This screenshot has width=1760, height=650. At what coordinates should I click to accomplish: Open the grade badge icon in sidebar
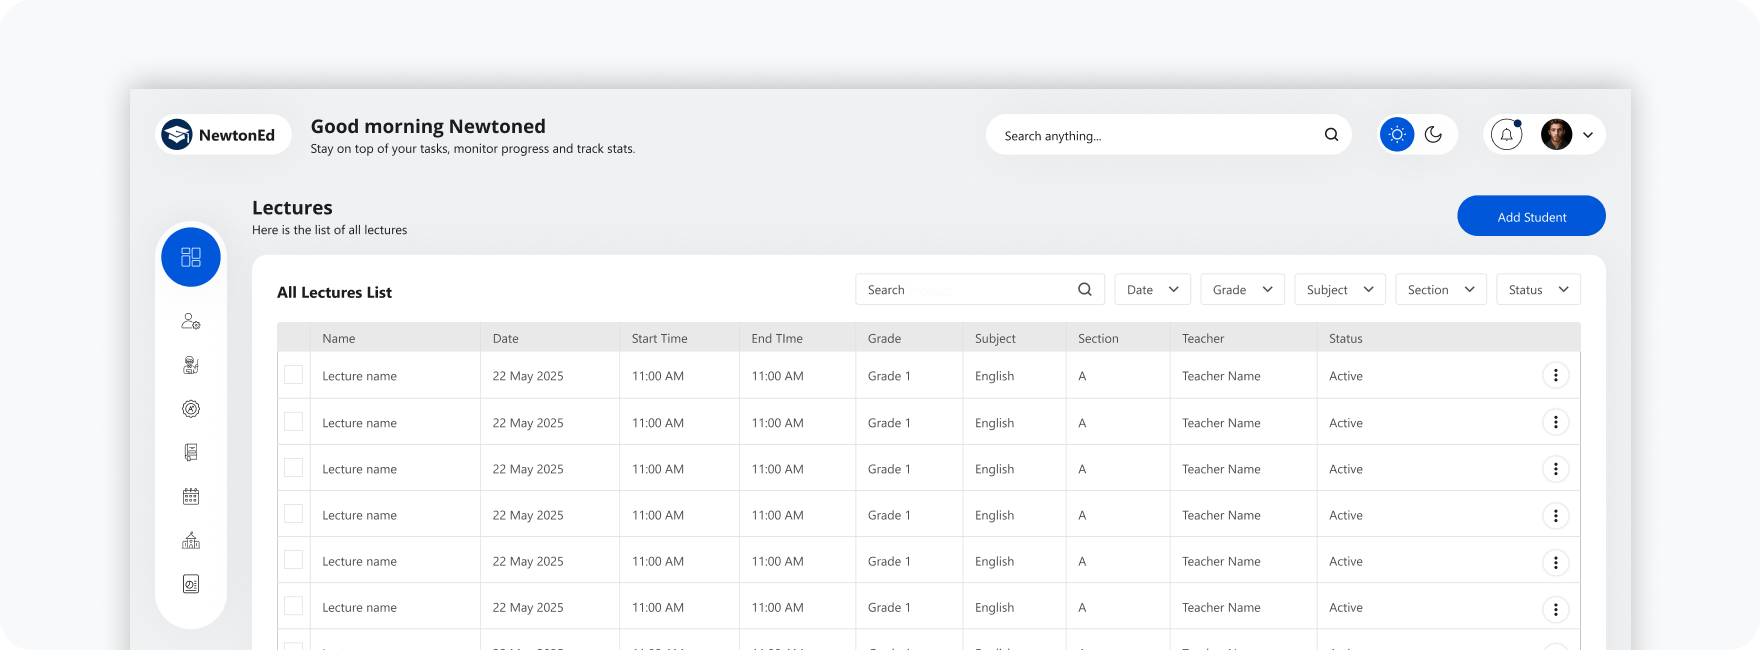(x=191, y=409)
